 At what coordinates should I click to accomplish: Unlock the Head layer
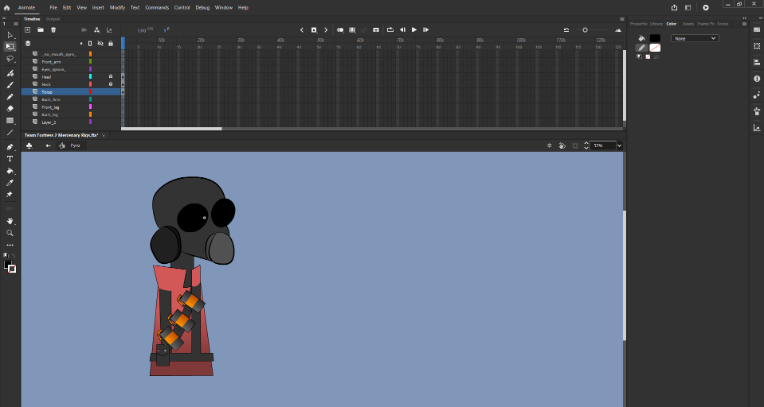click(111, 77)
